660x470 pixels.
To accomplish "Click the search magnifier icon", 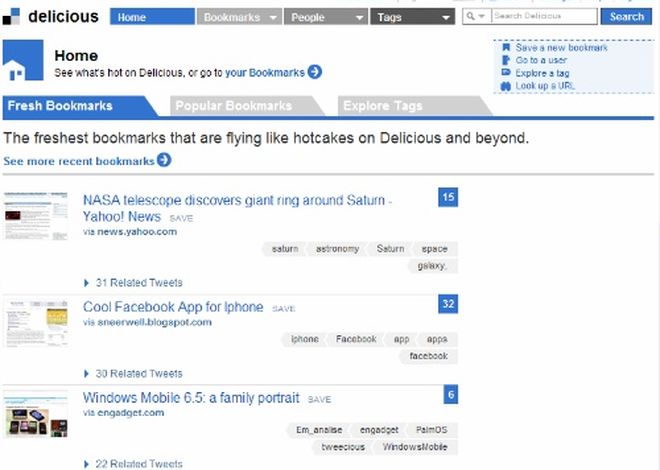I will [471, 16].
